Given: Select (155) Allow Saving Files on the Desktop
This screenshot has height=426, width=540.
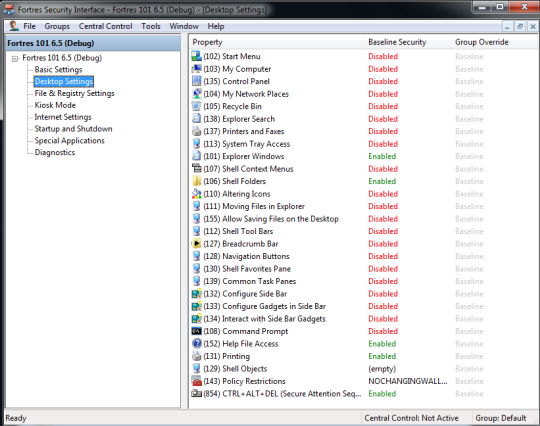Looking at the screenshot, I should [364, 219].
